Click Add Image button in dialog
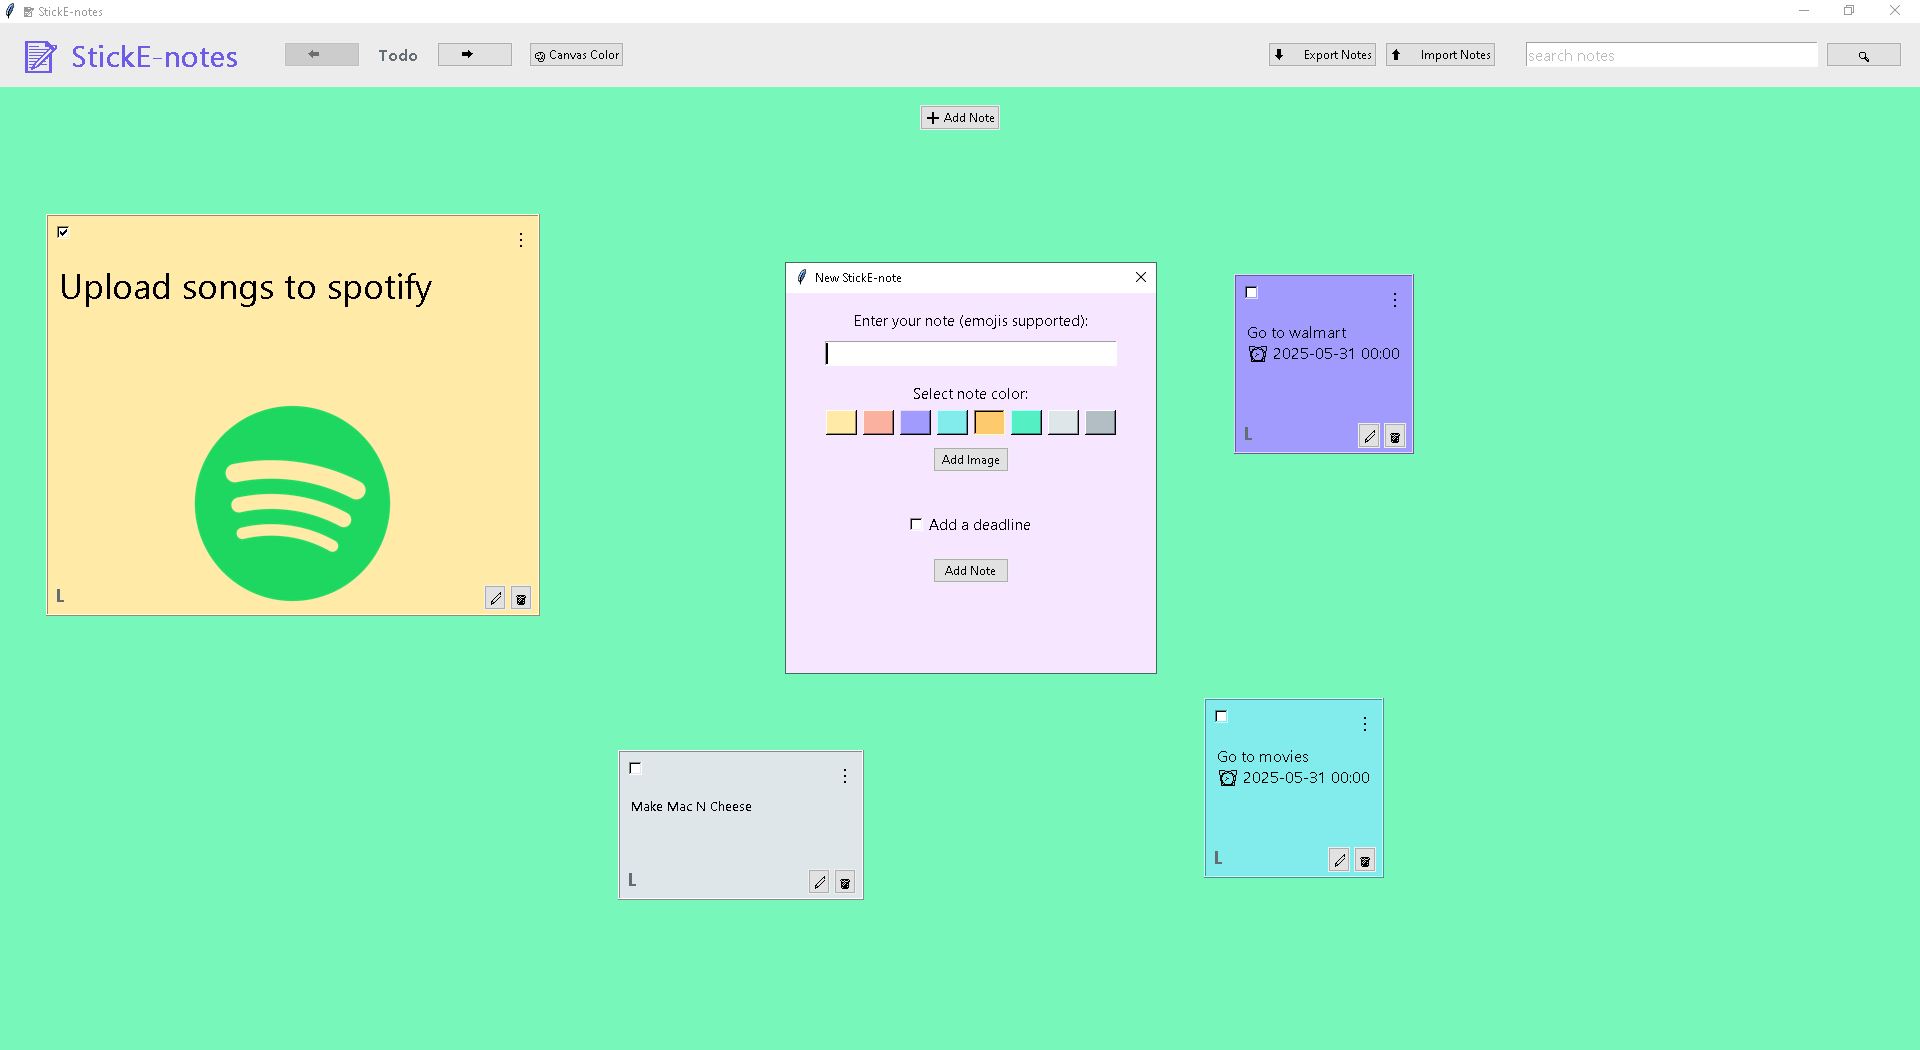Viewport: 1920px width, 1050px height. (x=970, y=460)
